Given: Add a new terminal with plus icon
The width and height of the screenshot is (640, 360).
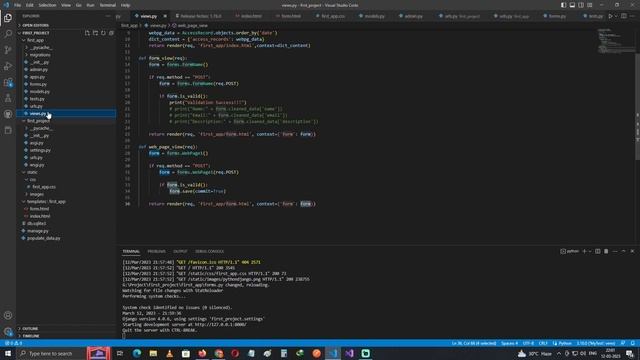Looking at the screenshot, I should click(584, 251).
